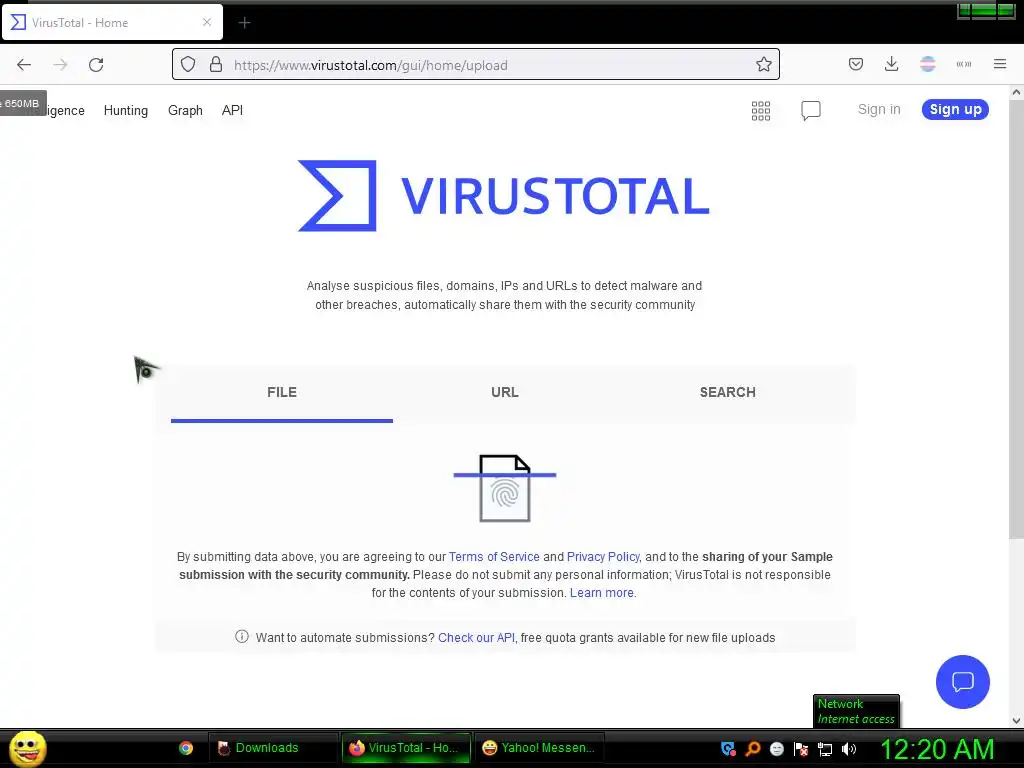Follow the Check our API link

[476, 637]
